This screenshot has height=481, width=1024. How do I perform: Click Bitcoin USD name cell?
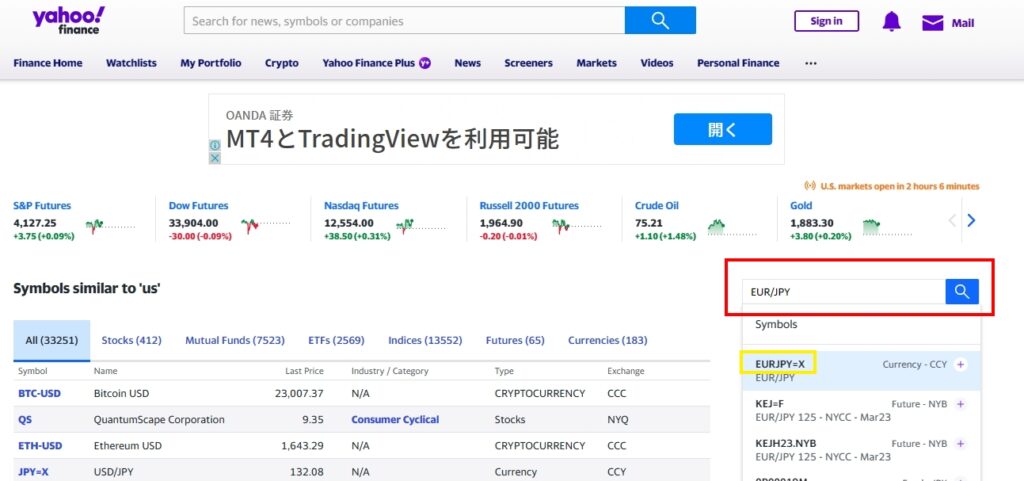click(x=121, y=394)
